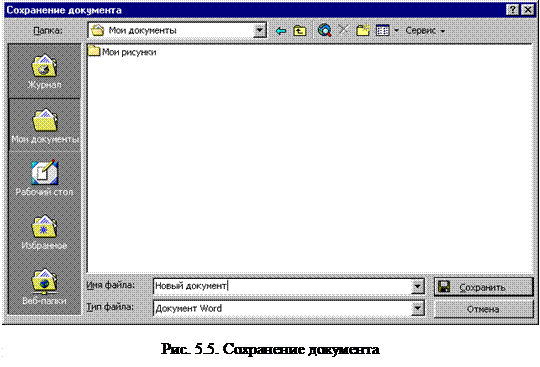This screenshot has width=540, height=367.
Task: Select the Мои рисунки folder
Action: click(x=122, y=52)
